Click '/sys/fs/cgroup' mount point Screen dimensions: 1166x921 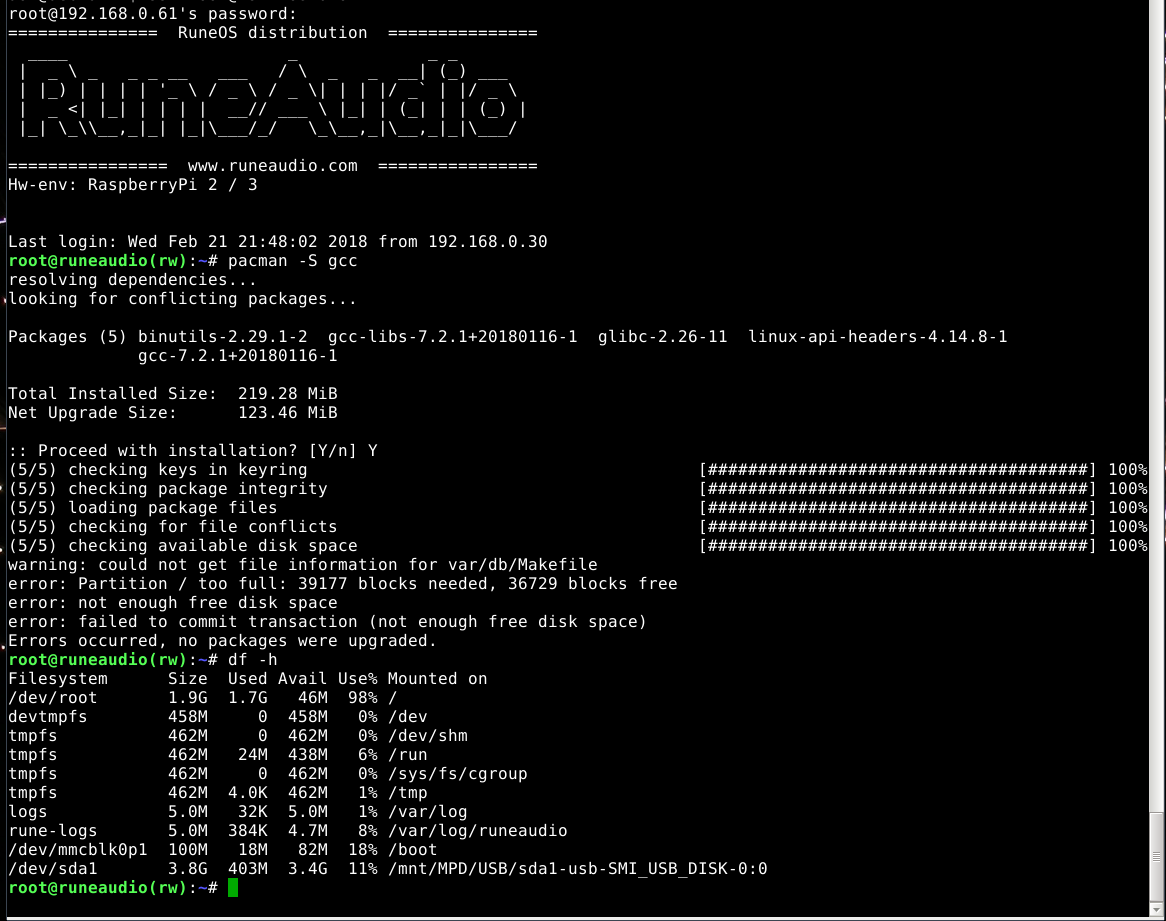click(x=457, y=774)
